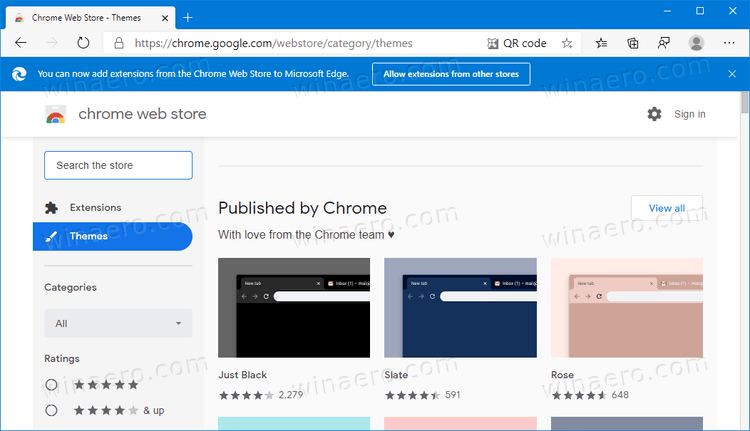750x431 pixels.
Task: Click the Just Black theme title
Action: point(243,375)
